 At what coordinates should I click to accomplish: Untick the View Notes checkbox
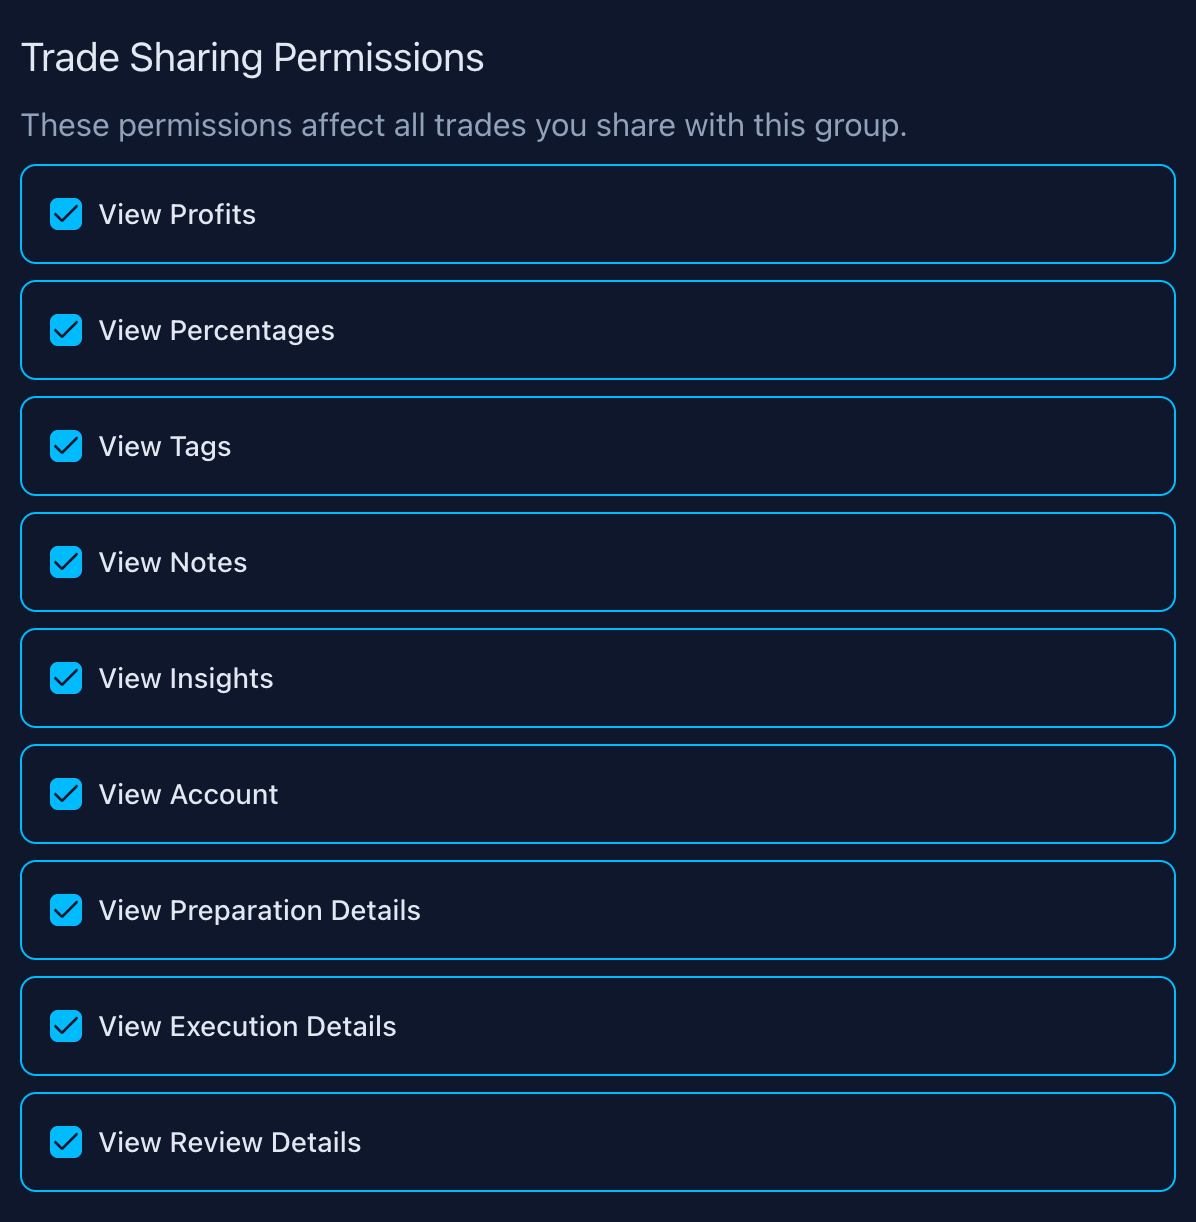(x=66, y=562)
